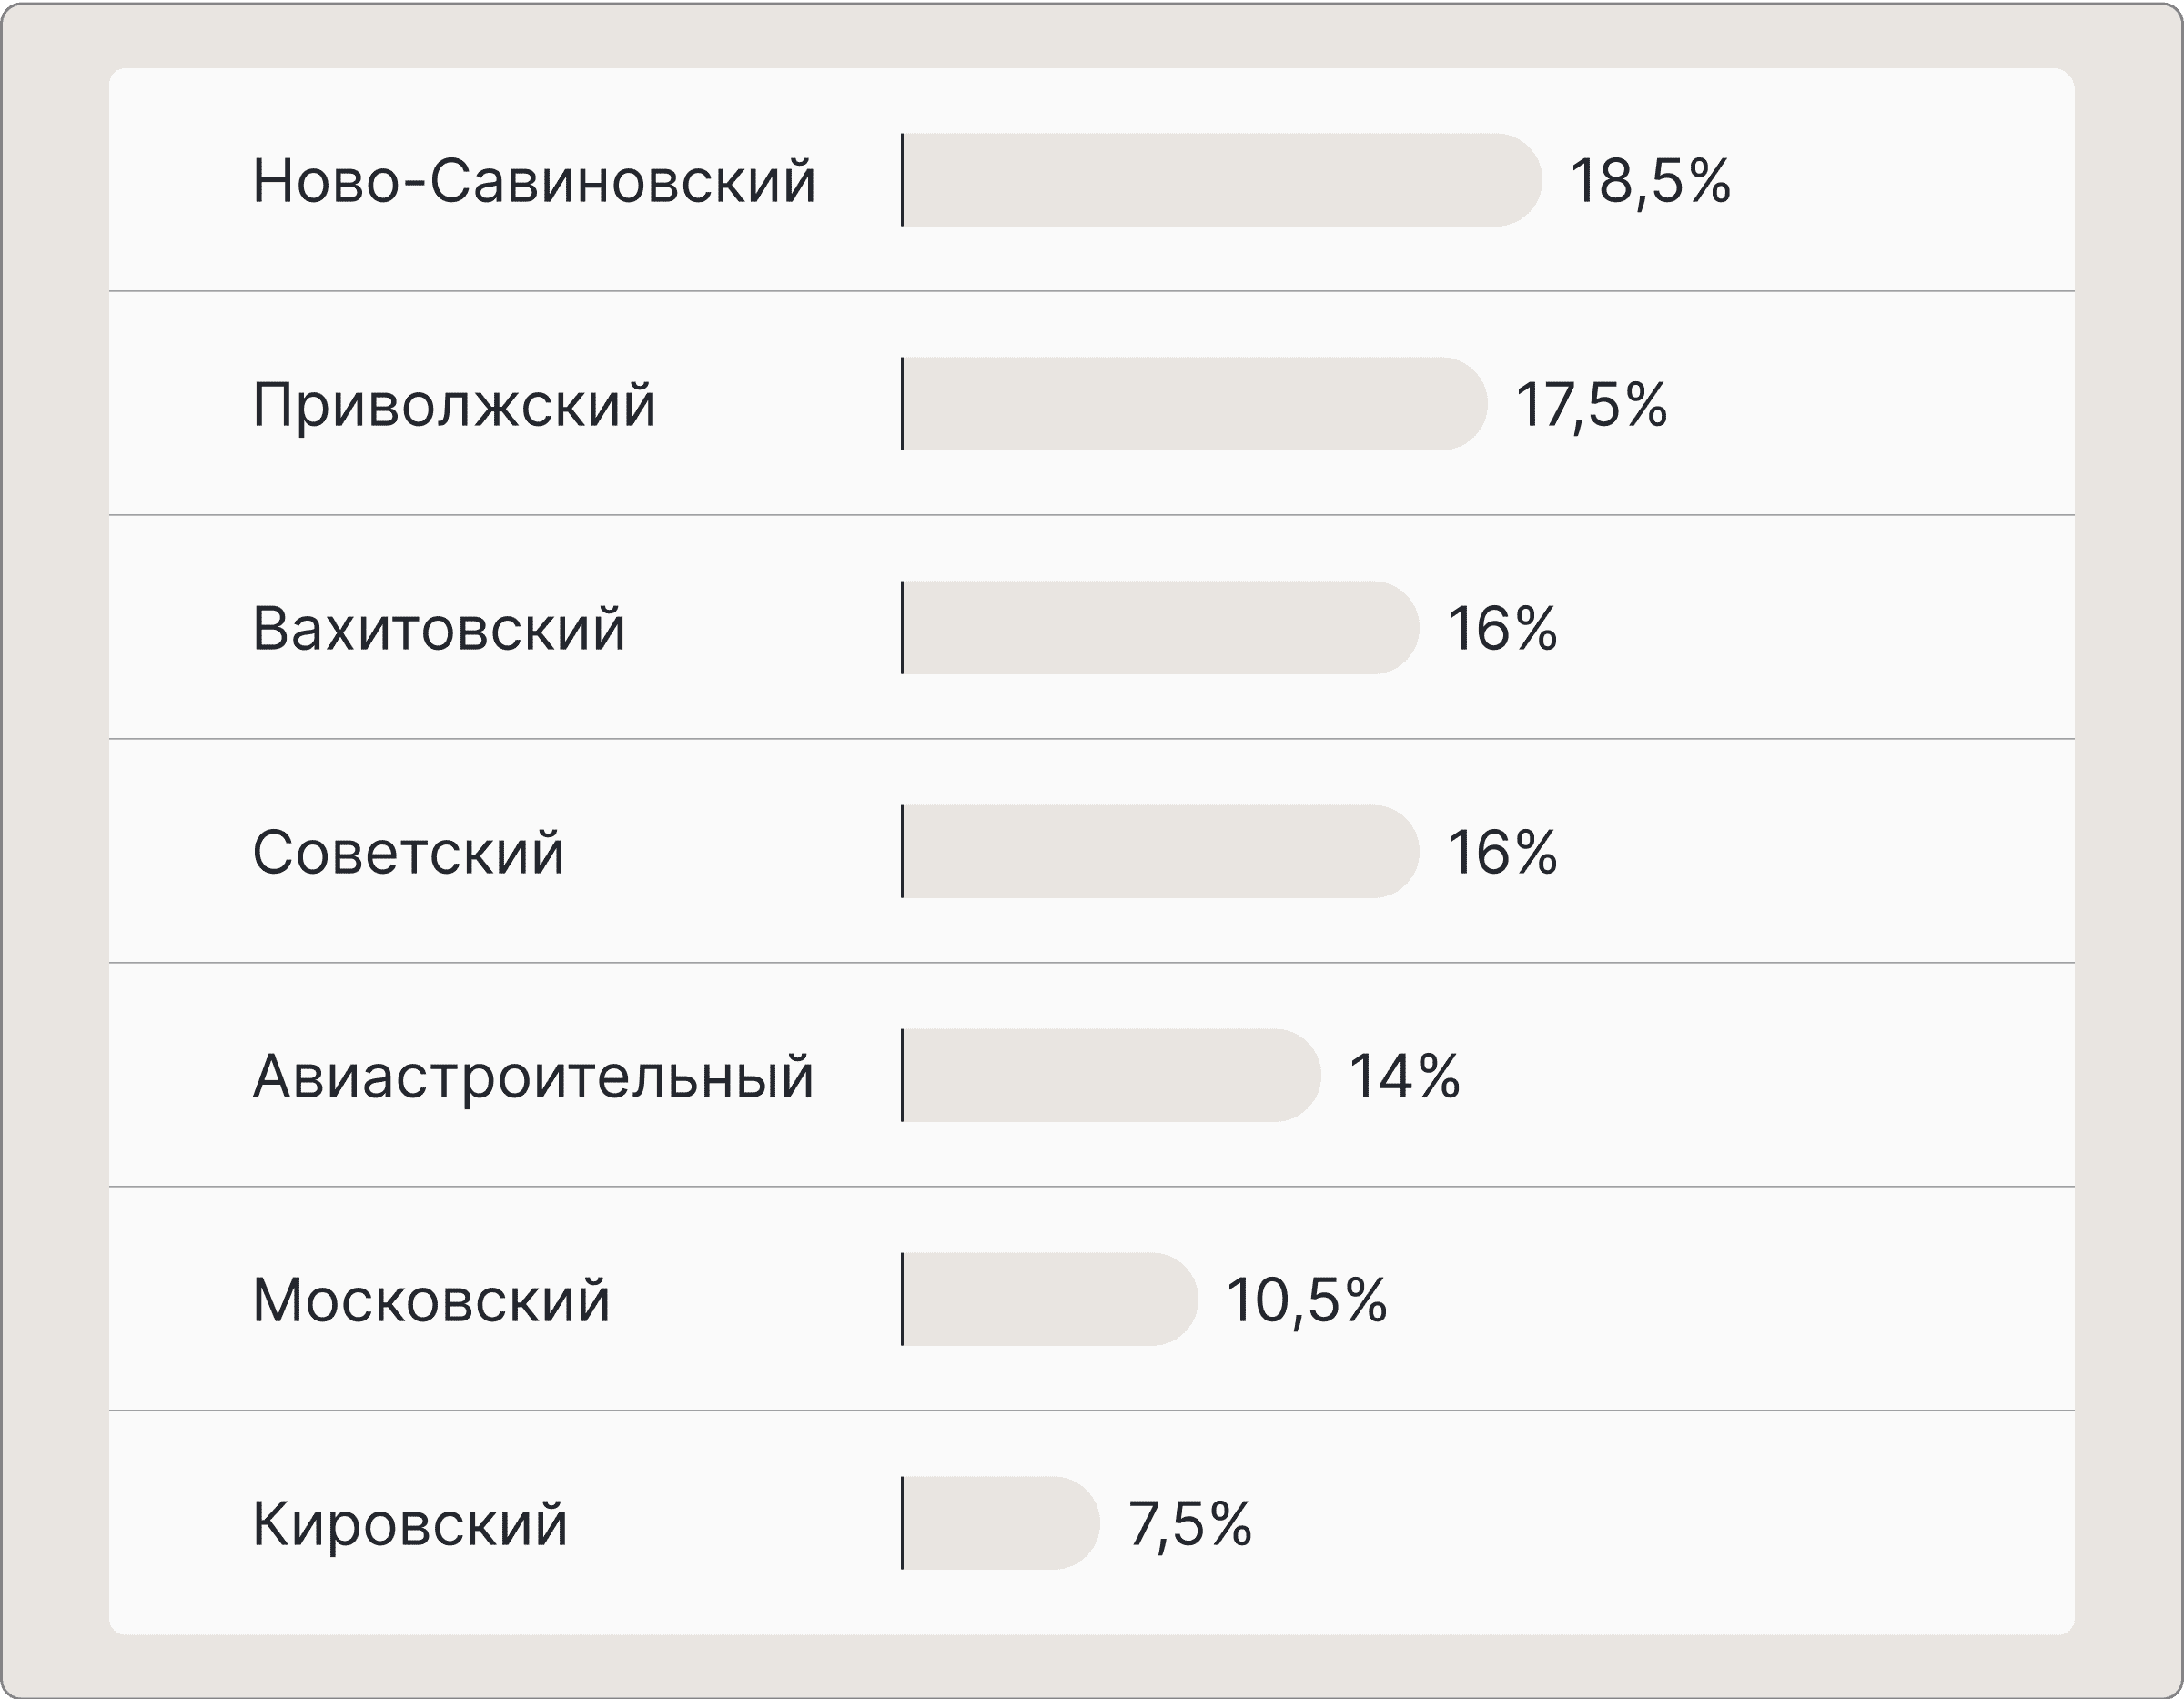Click the 16% value beside Вахитовский
2184x1699 pixels.
(x=1502, y=629)
